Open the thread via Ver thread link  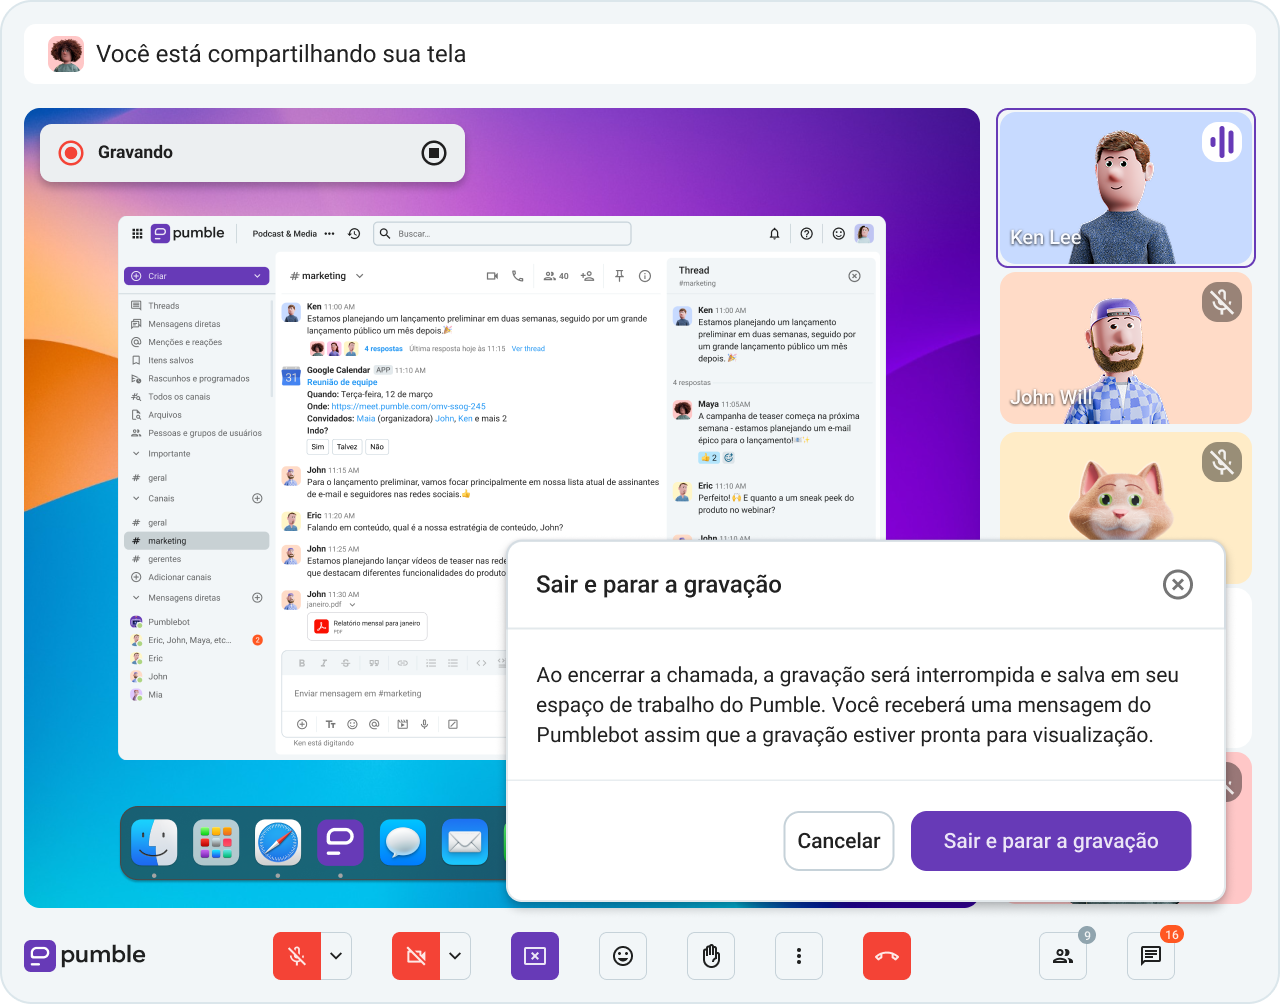coord(527,348)
